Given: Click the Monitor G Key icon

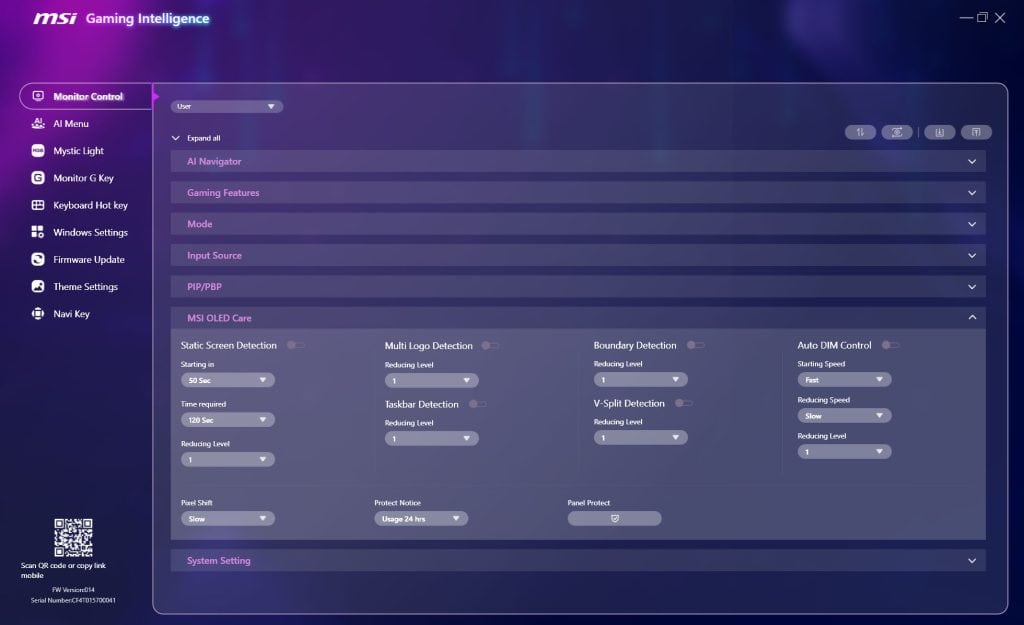Looking at the screenshot, I should pos(38,178).
